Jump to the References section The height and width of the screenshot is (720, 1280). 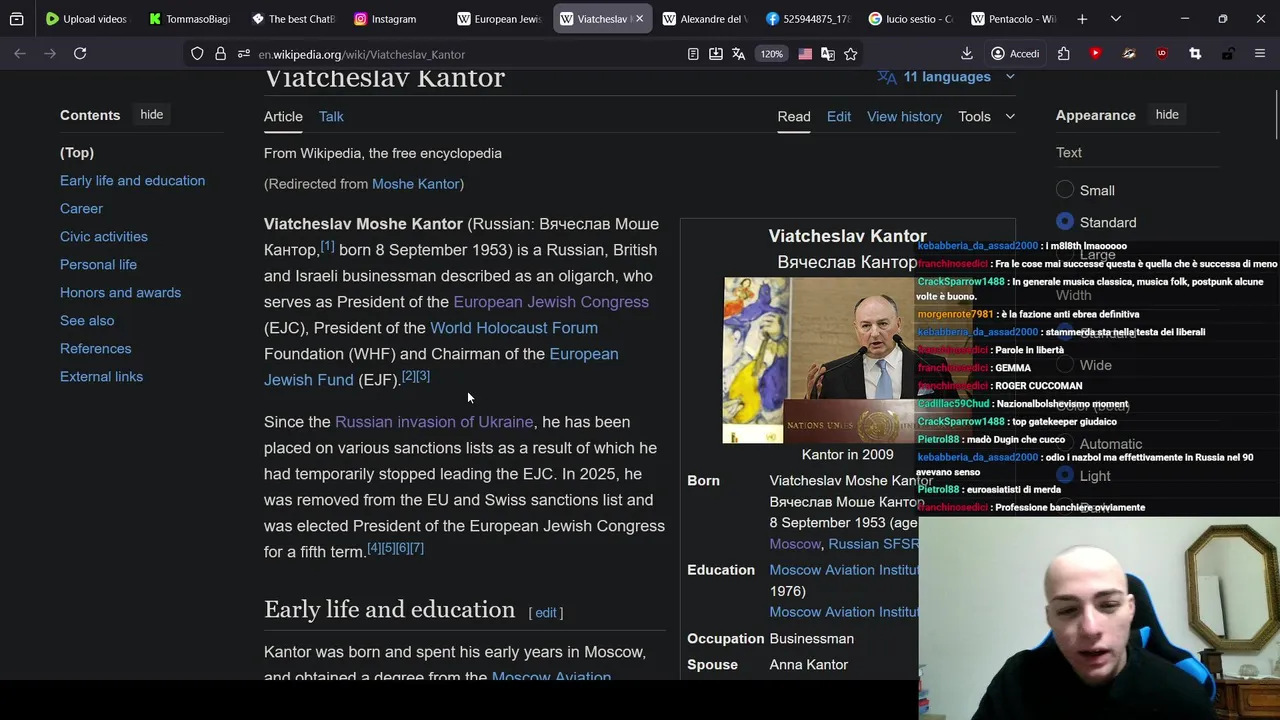coord(96,349)
